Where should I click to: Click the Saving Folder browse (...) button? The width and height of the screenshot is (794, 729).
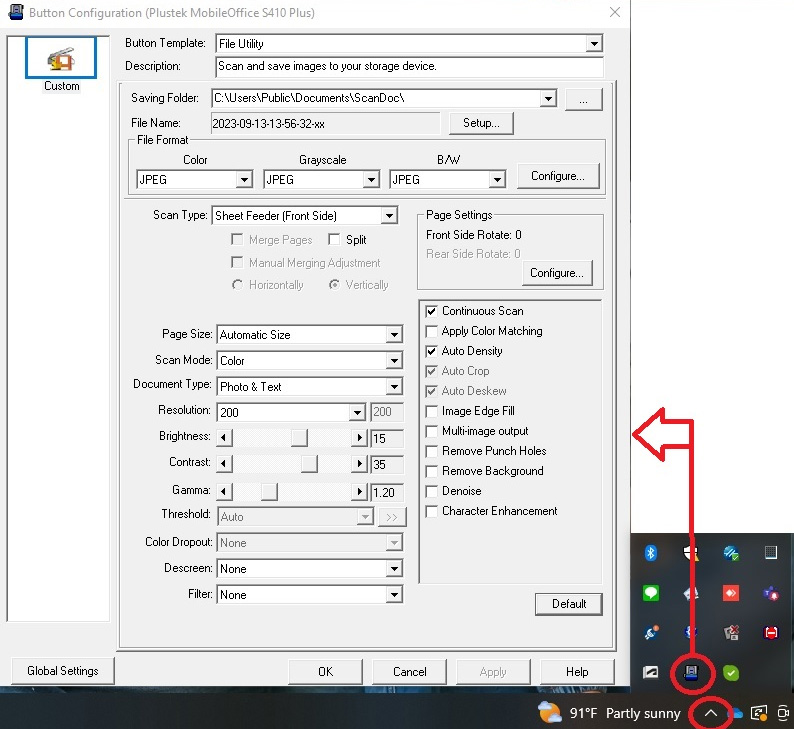click(583, 98)
